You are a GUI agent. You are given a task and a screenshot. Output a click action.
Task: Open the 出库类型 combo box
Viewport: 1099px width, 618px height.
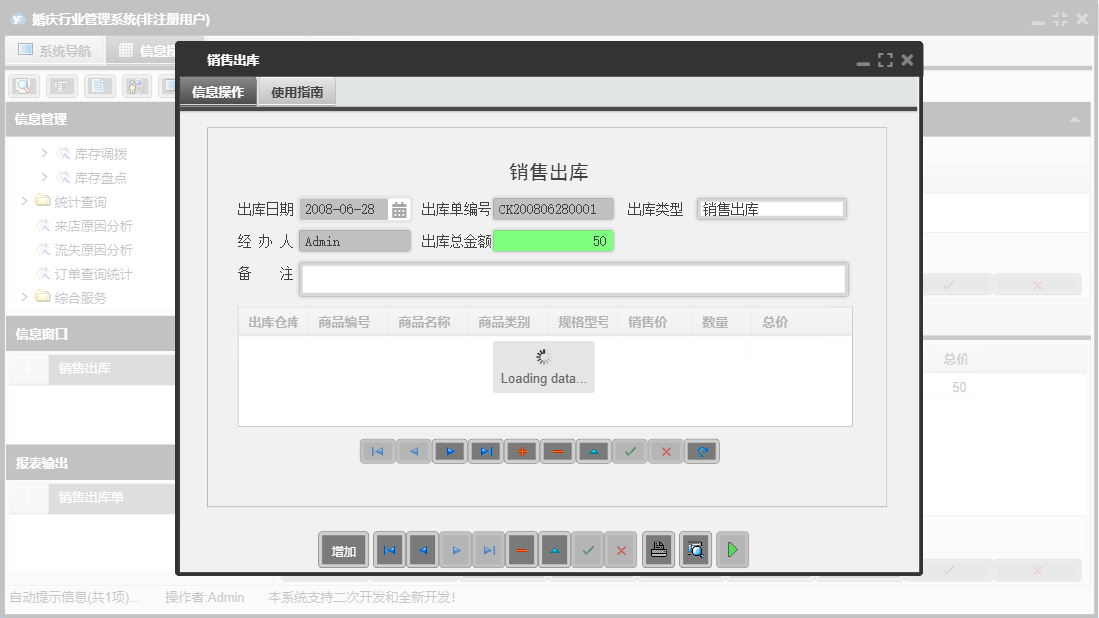coord(772,210)
